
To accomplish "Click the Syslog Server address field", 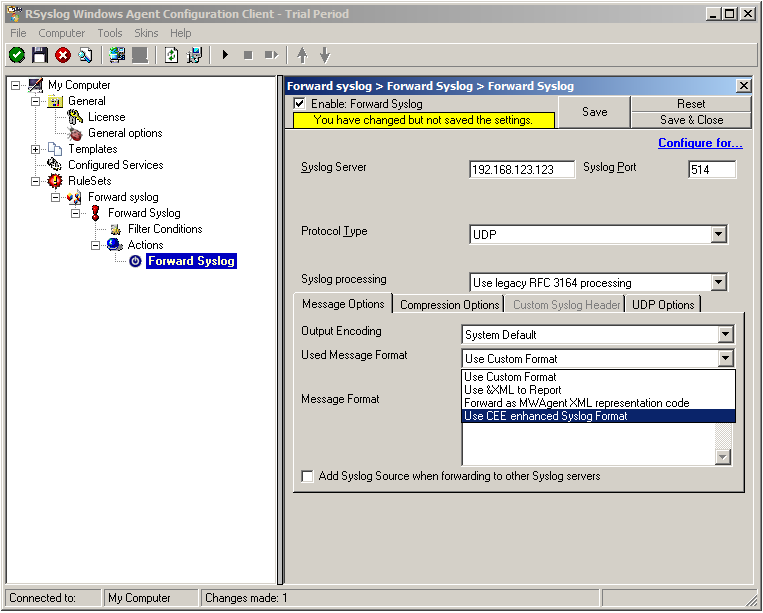I will (x=522, y=170).
